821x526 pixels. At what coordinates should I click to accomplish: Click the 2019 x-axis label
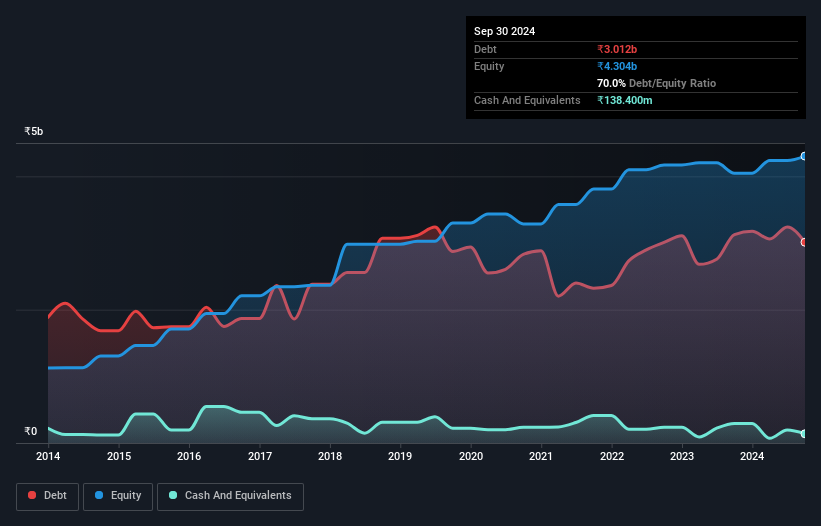400,456
